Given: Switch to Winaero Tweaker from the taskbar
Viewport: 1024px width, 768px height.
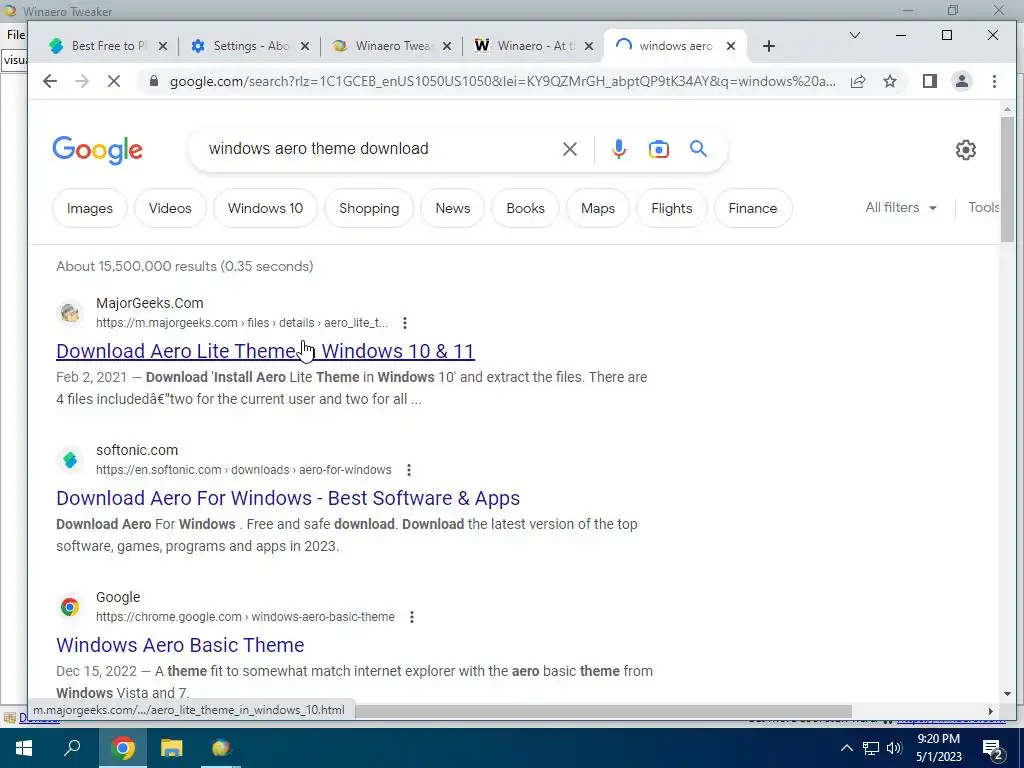Looking at the screenshot, I should click(221, 748).
